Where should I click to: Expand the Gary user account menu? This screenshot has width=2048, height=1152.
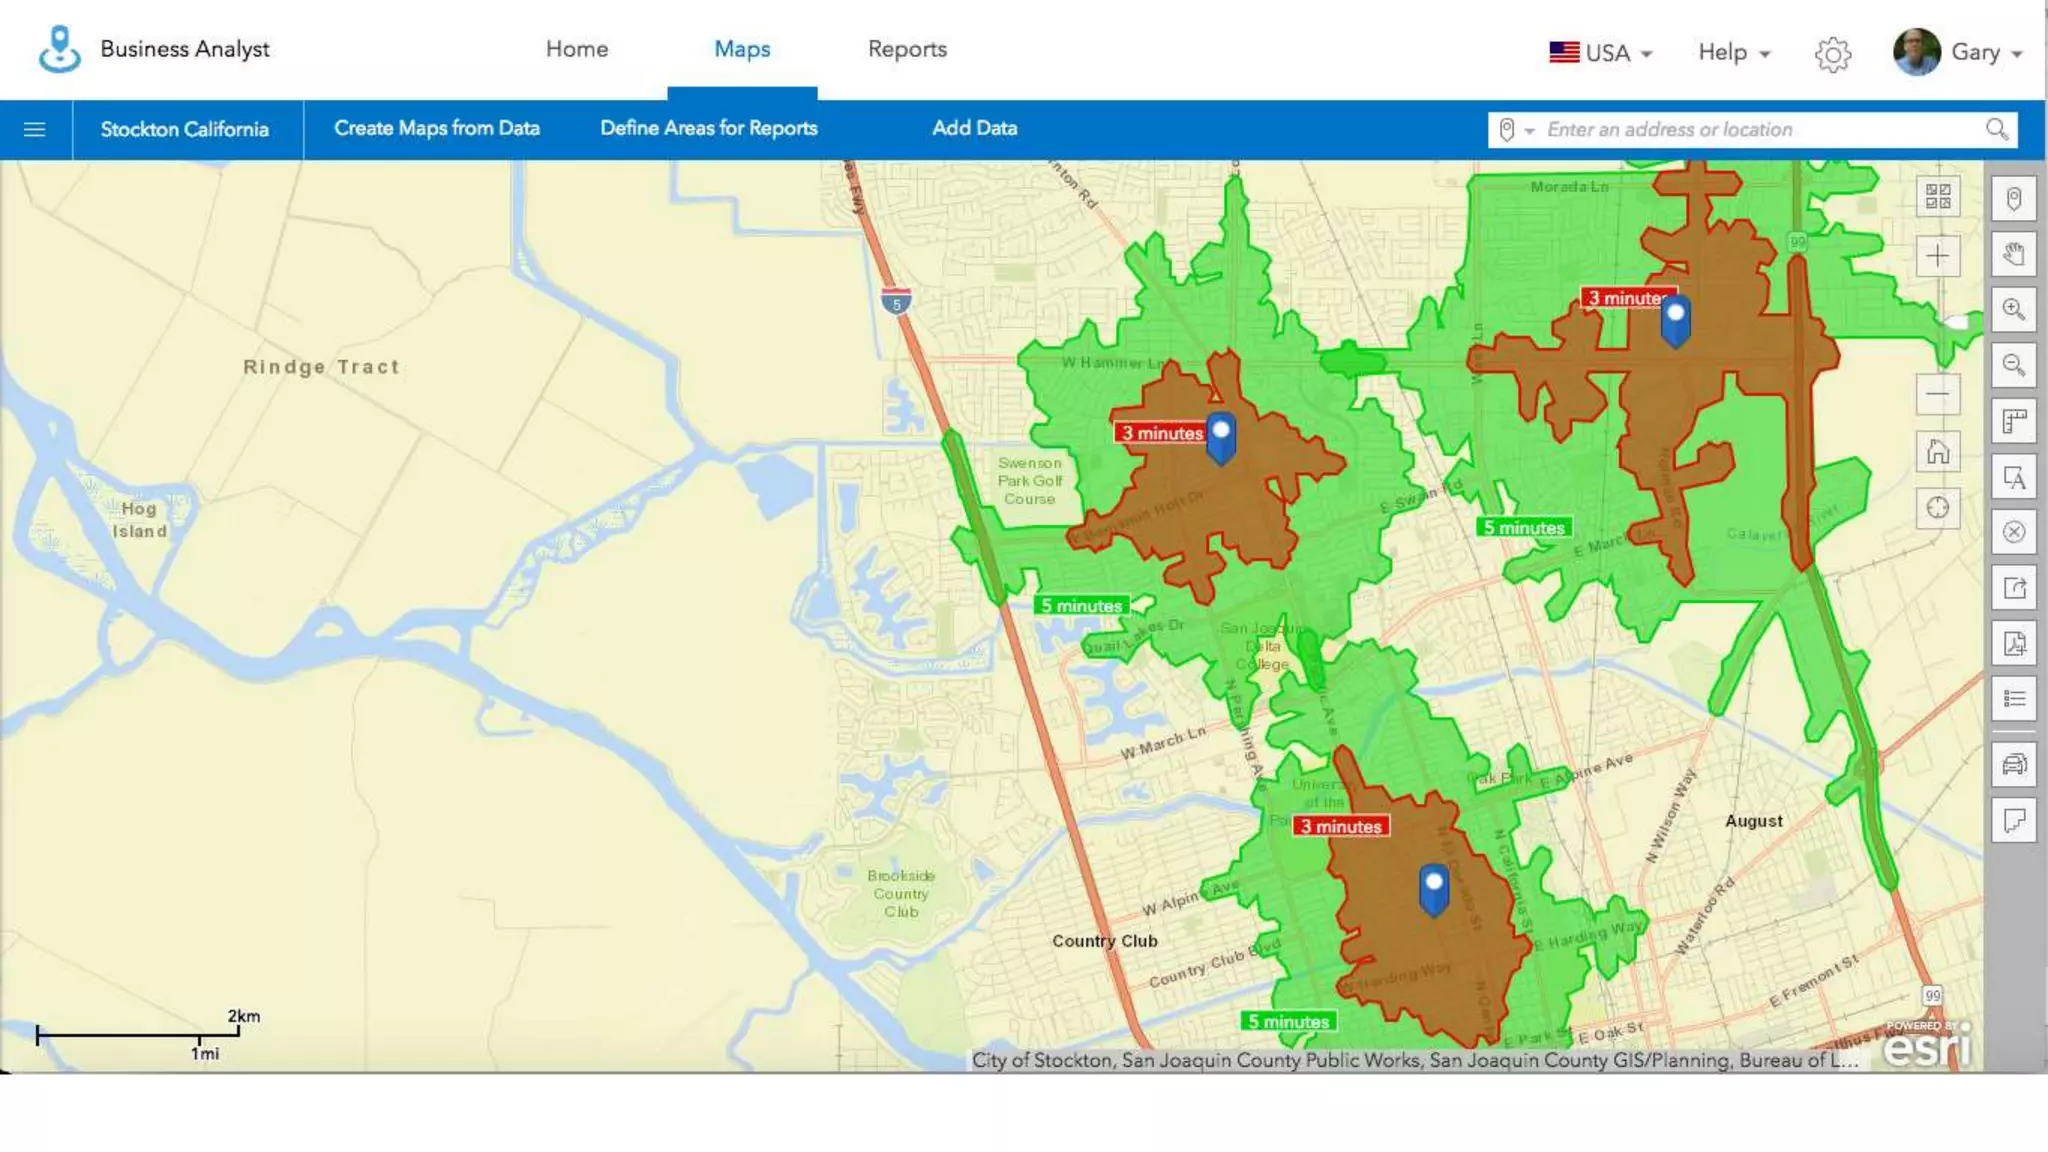(1958, 52)
